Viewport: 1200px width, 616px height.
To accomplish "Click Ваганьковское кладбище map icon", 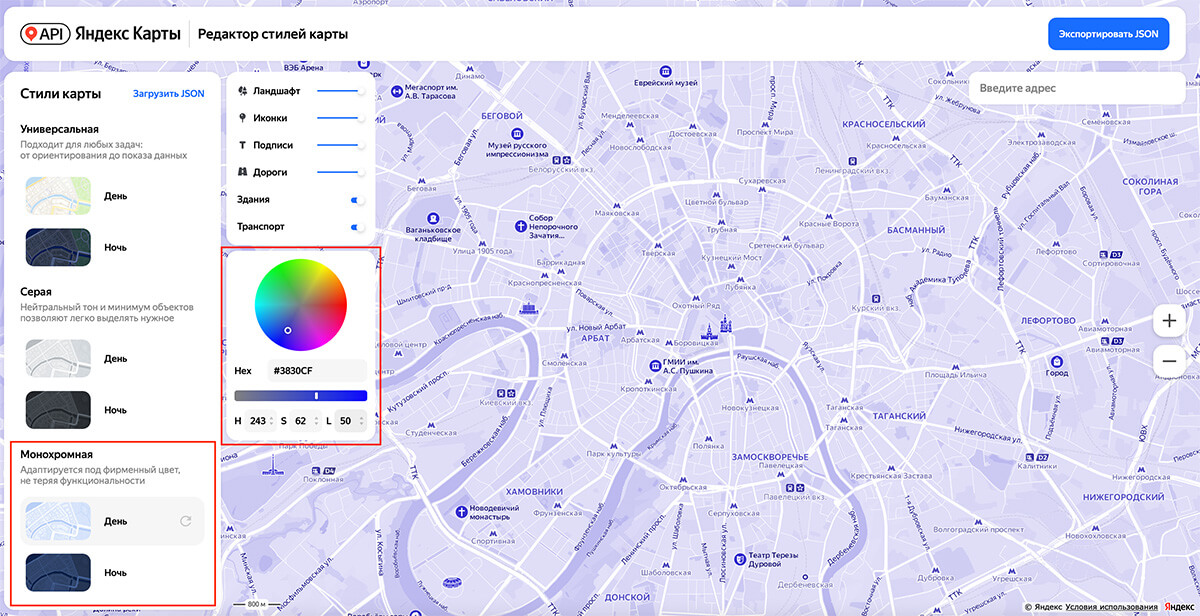I will tap(434, 218).
